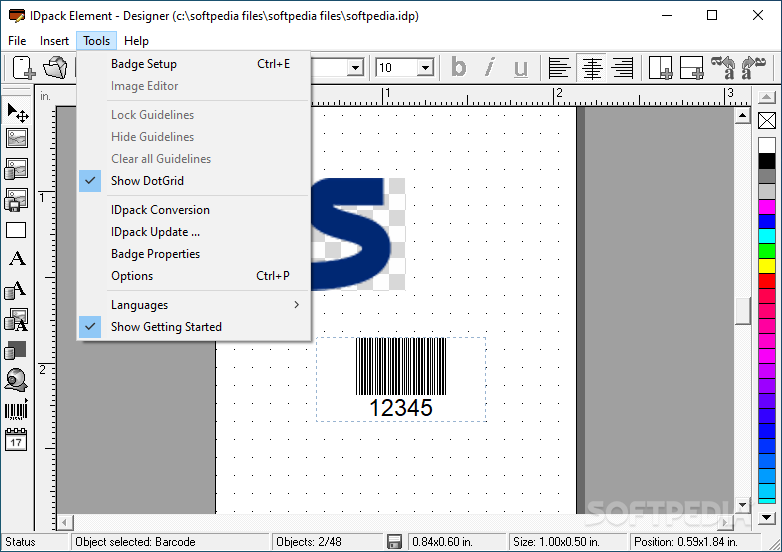
Task: Open the Help menu
Action: click(x=136, y=41)
